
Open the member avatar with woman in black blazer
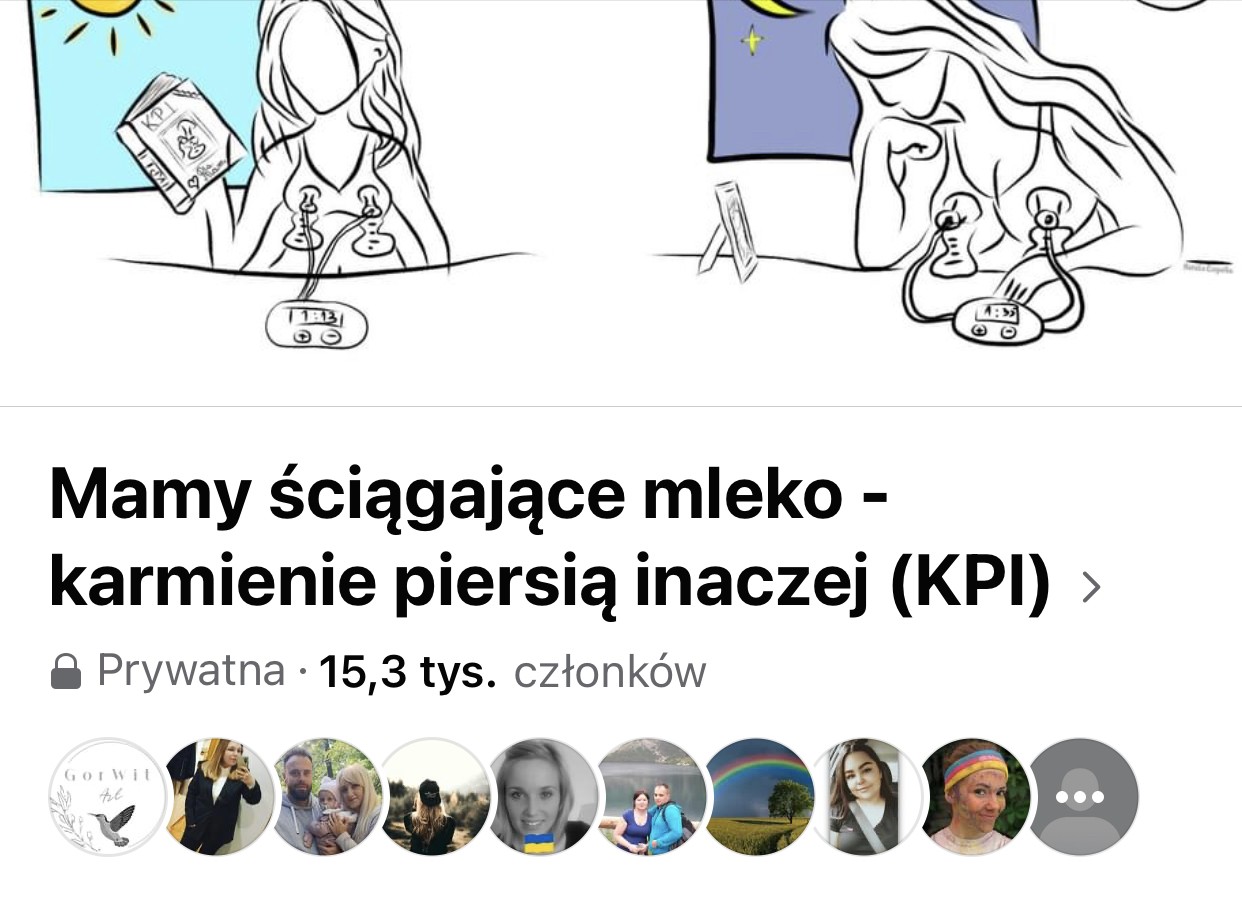point(217,797)
